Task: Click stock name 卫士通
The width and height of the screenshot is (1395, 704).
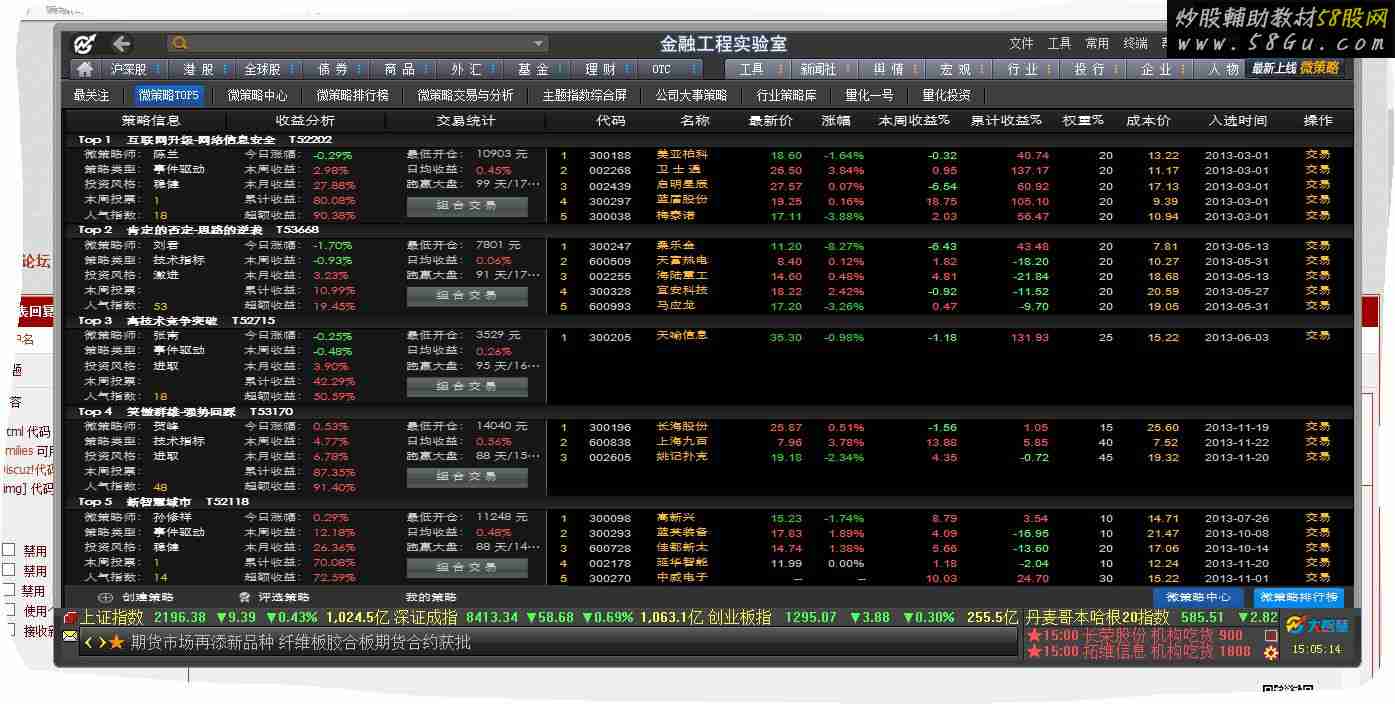Action: coord(681,170)
